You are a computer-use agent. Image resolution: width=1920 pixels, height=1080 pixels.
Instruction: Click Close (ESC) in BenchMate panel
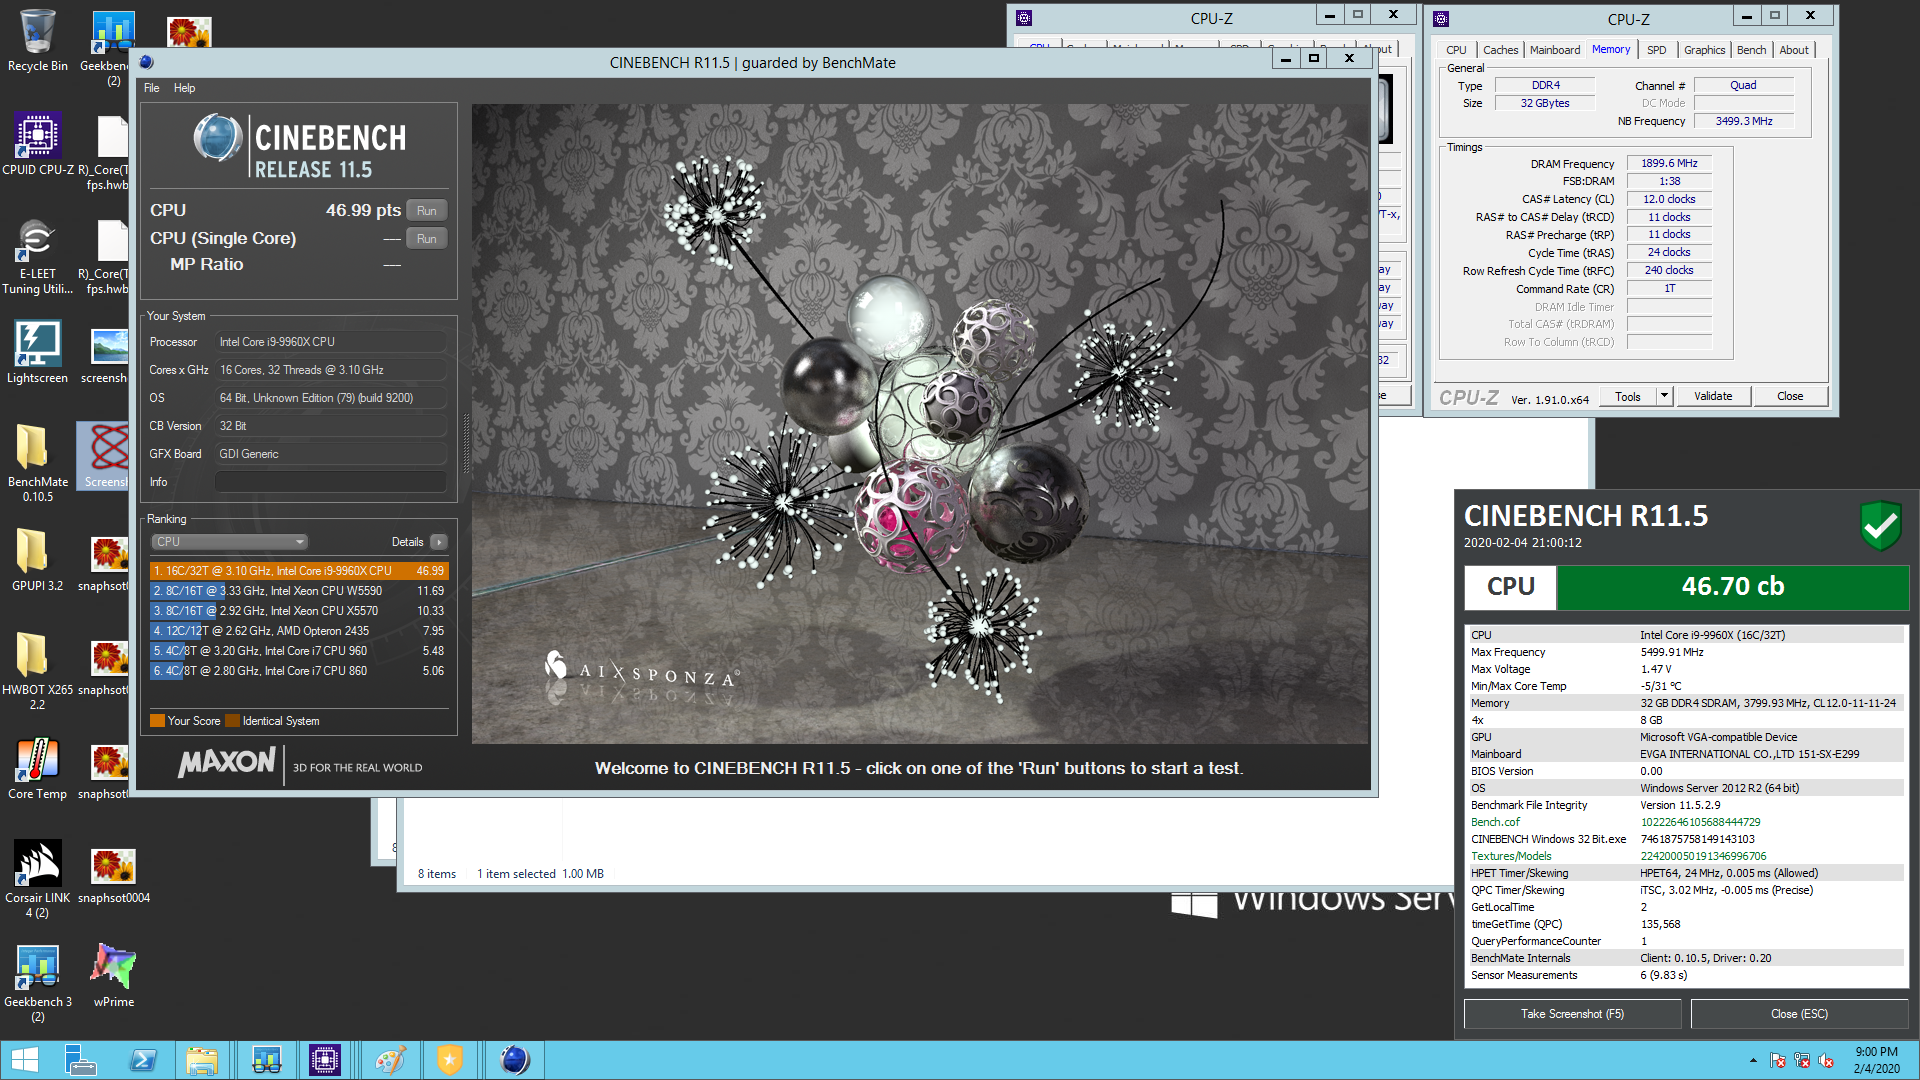[1799, 1014]
